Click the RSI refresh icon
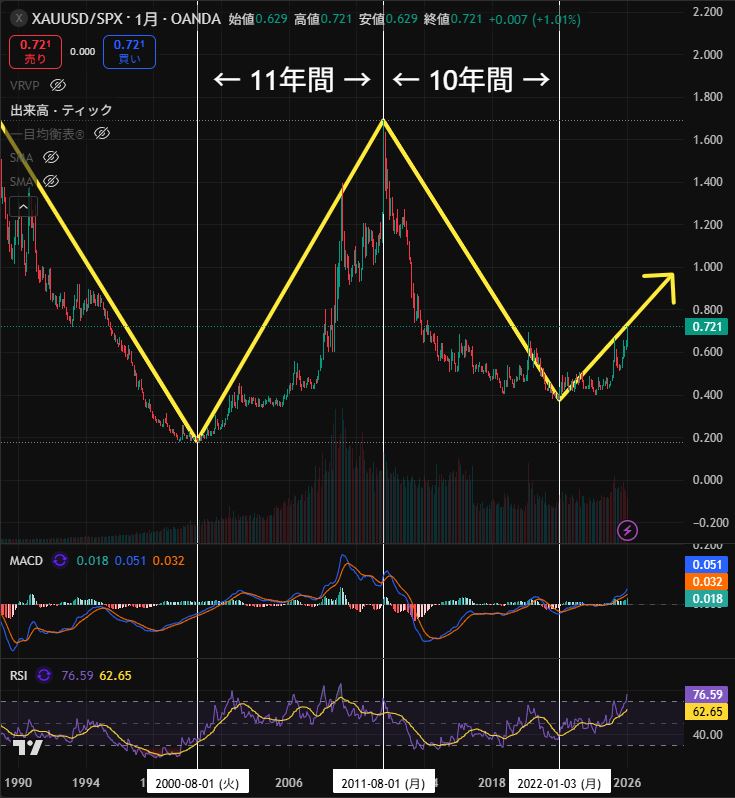735x798 pixels. point(44,676)
